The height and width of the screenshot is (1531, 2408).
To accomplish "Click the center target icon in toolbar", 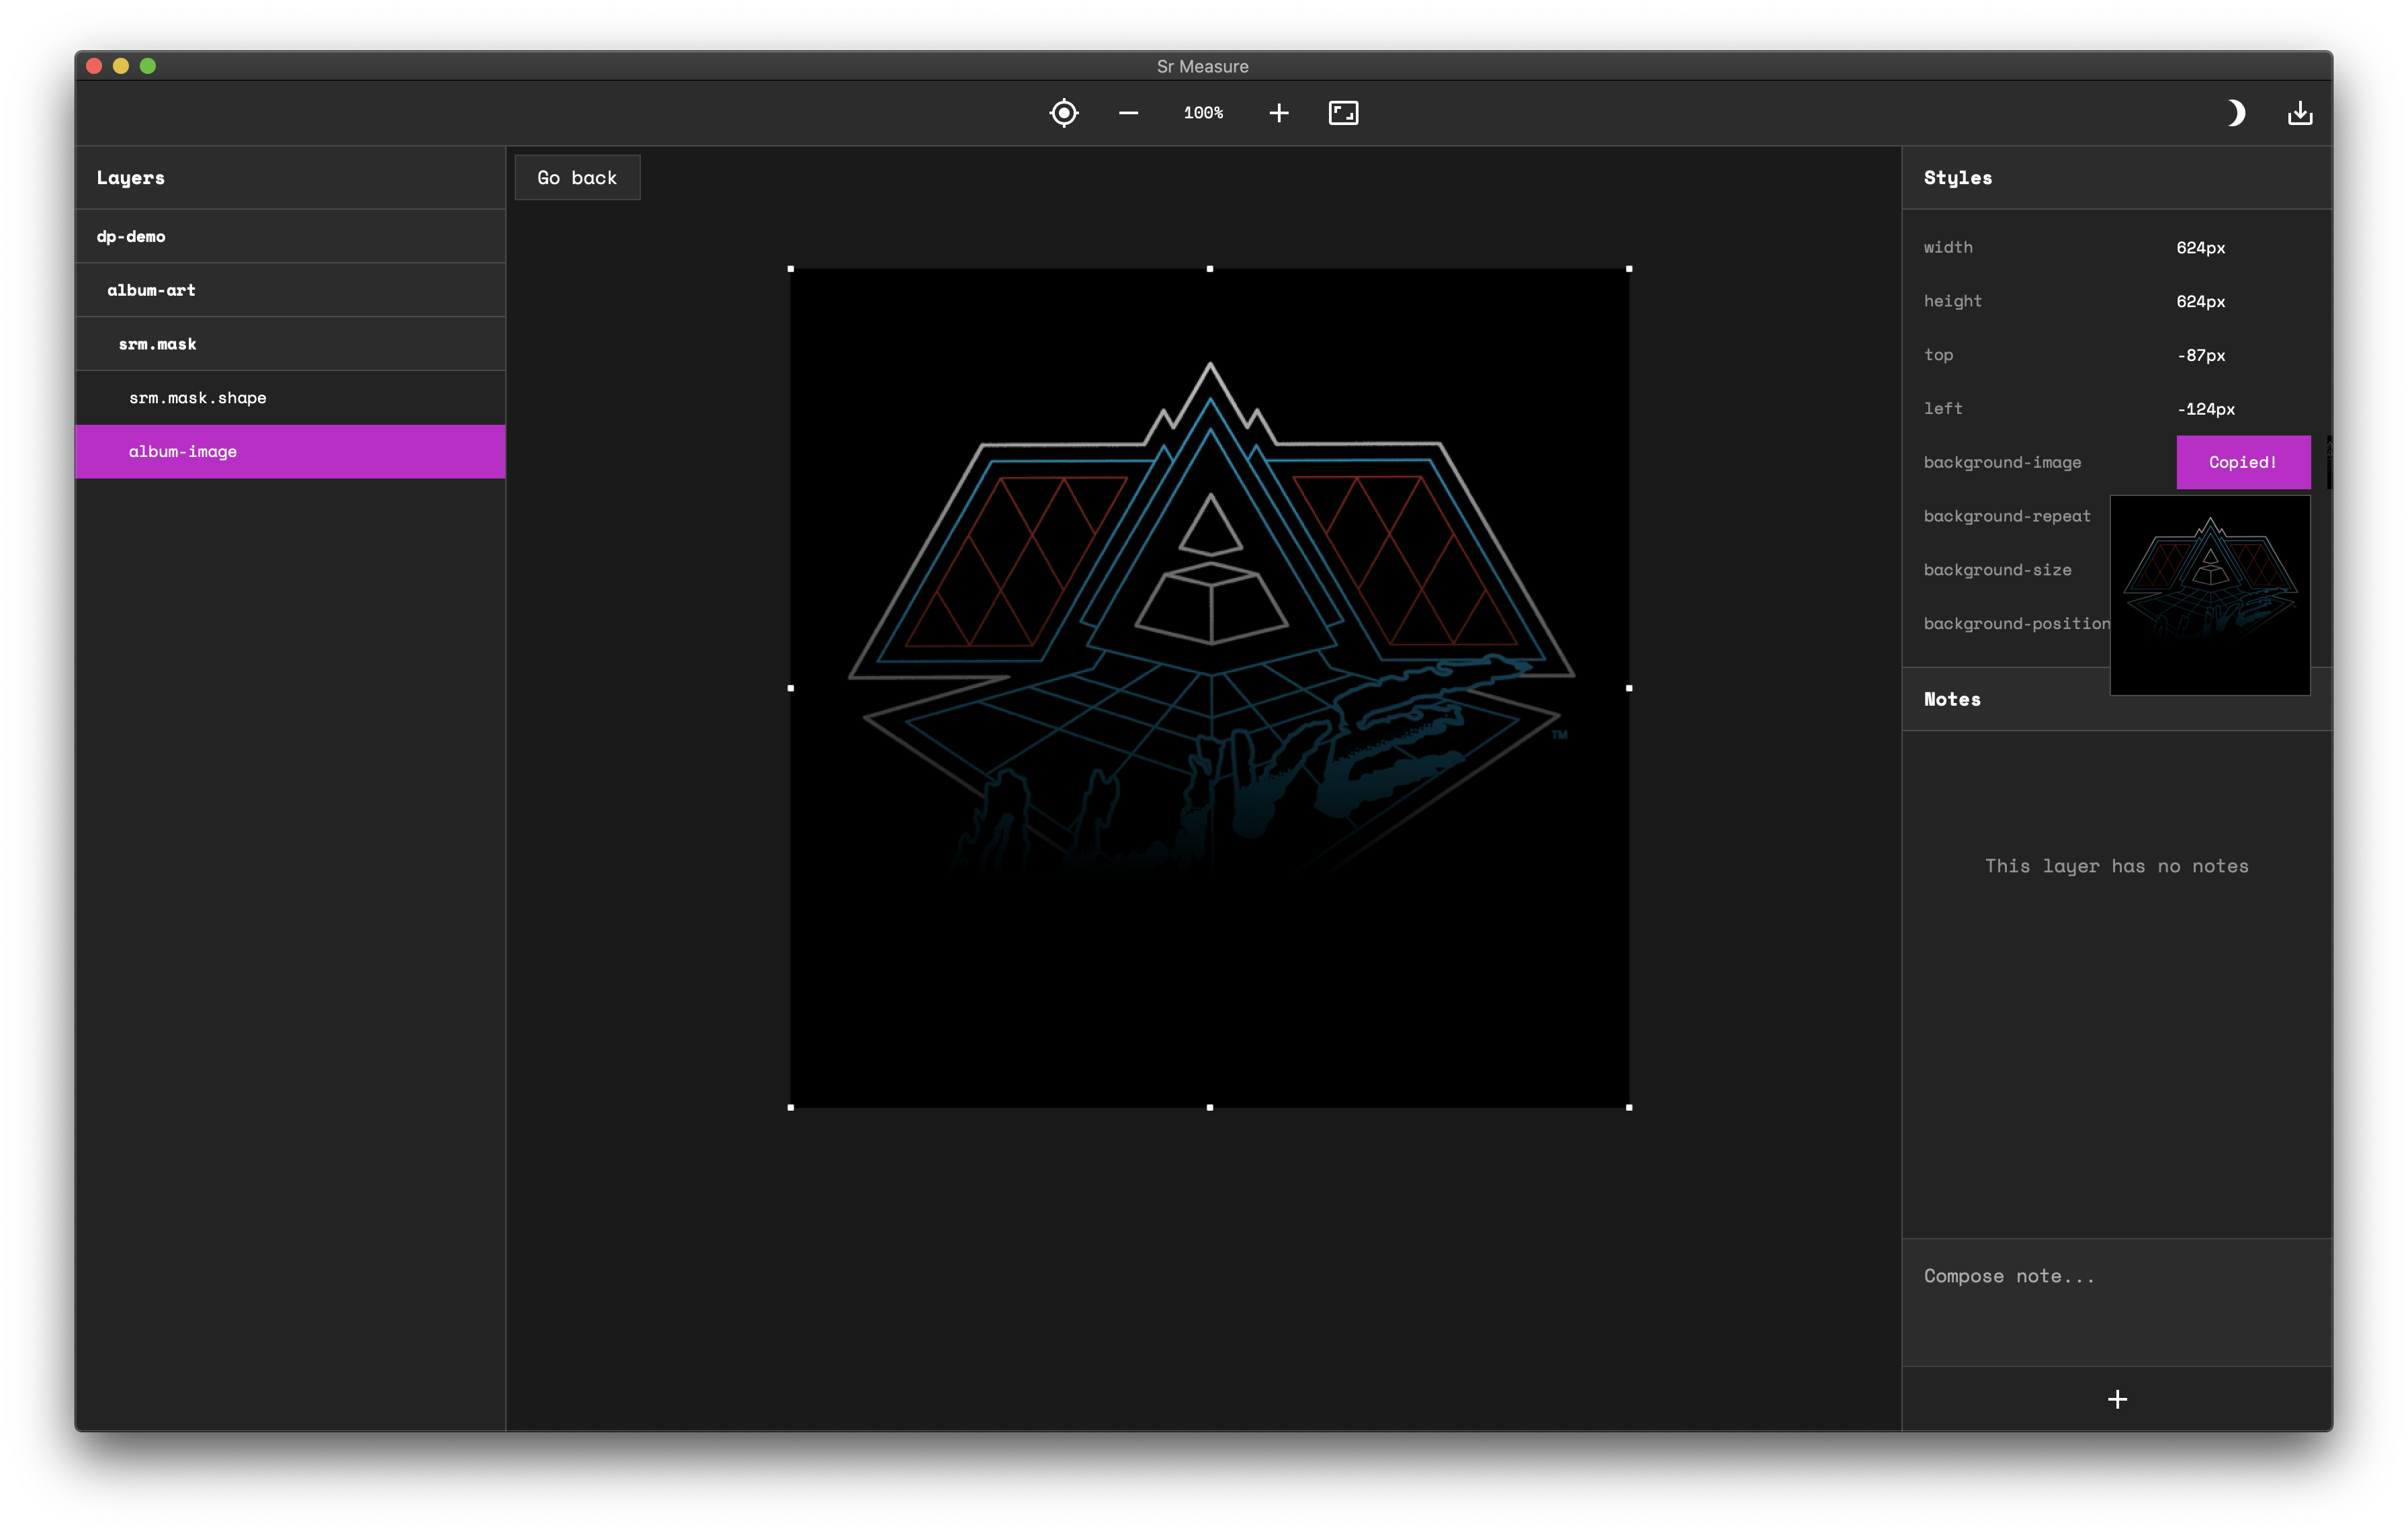I will (1064, 113).
